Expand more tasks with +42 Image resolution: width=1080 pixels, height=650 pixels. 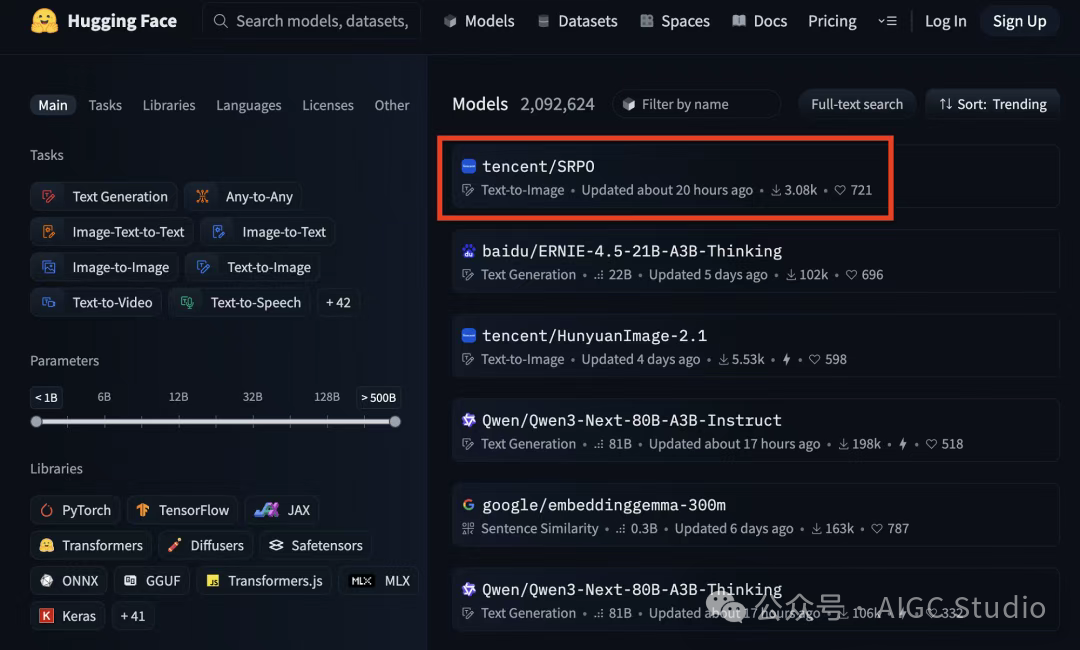click(338, 302)
